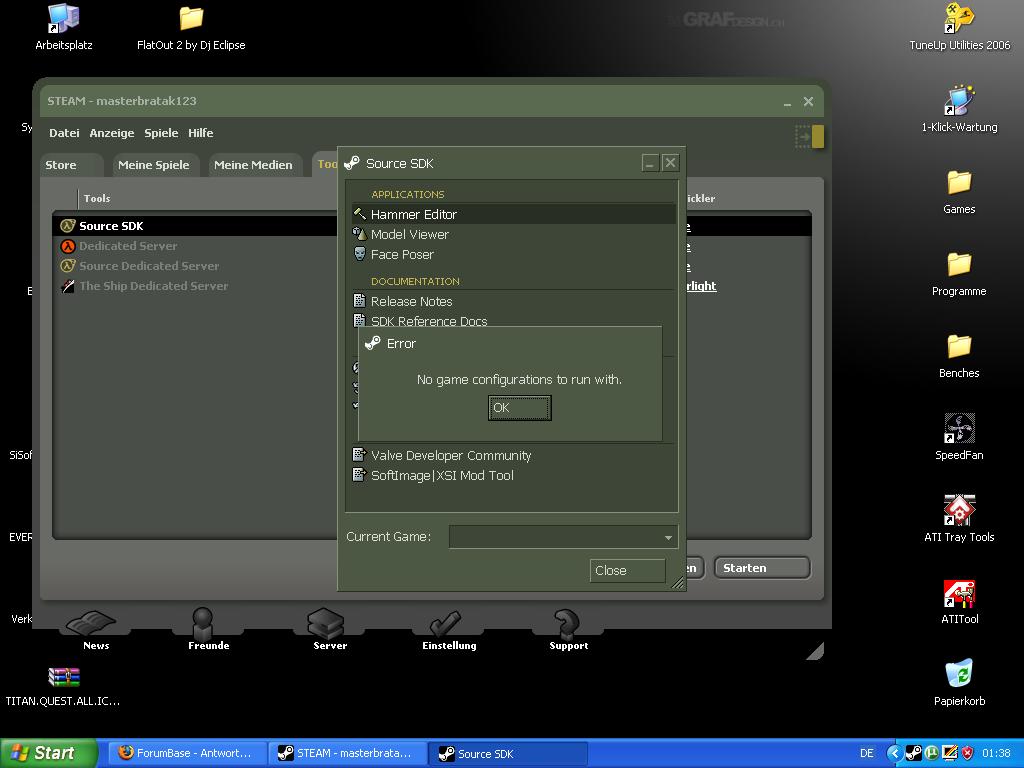Switch to ForumBase taskbar window

(x=187, y=753)
